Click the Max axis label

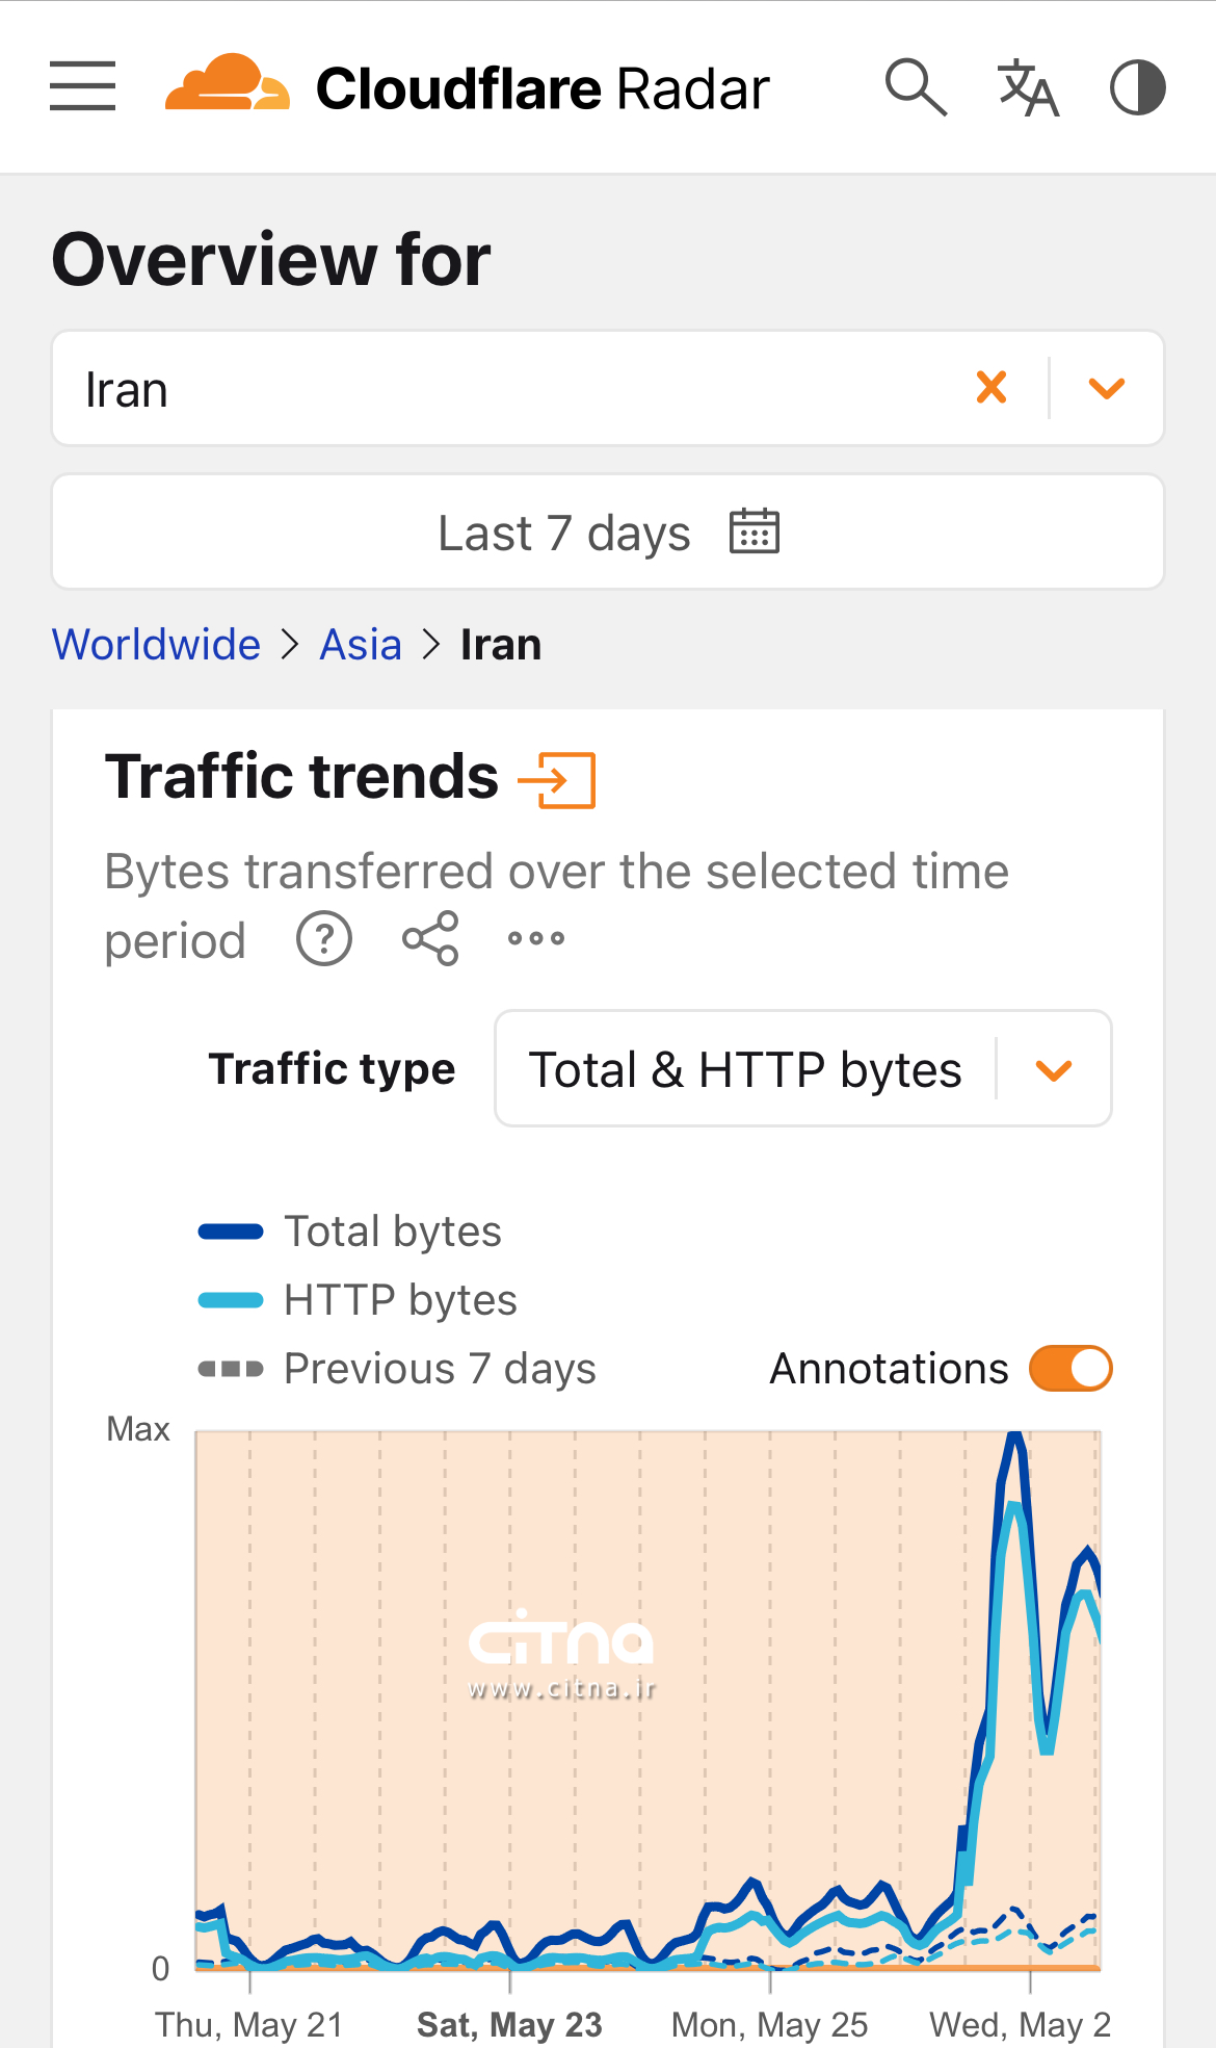coord(138,1429)
